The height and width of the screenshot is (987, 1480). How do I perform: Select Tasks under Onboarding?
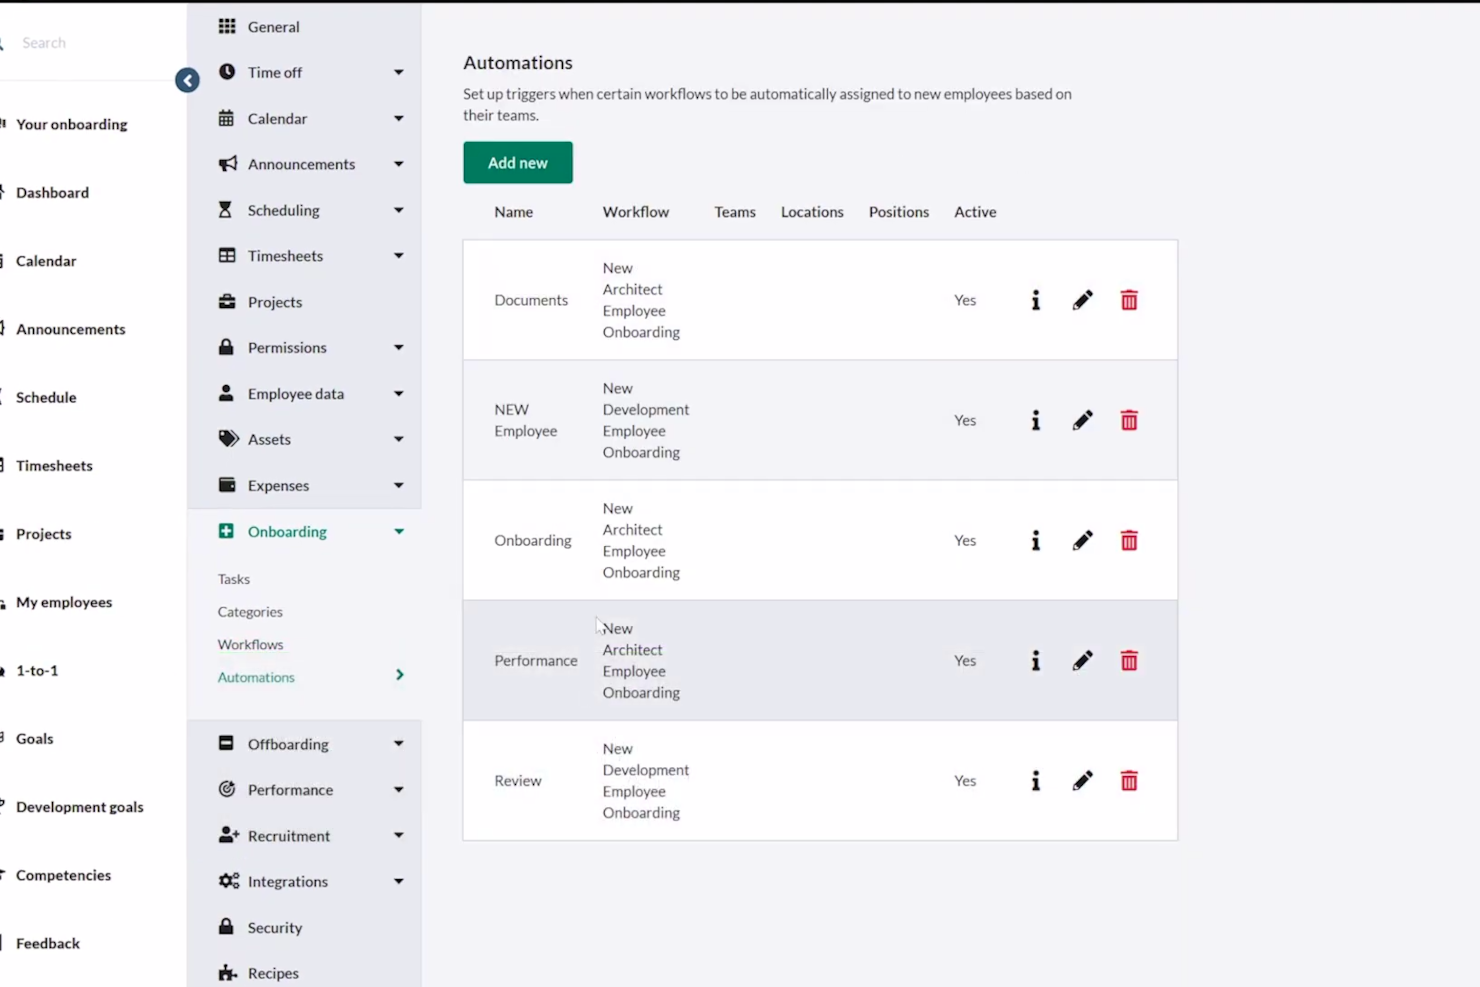[x=234, y=579]
